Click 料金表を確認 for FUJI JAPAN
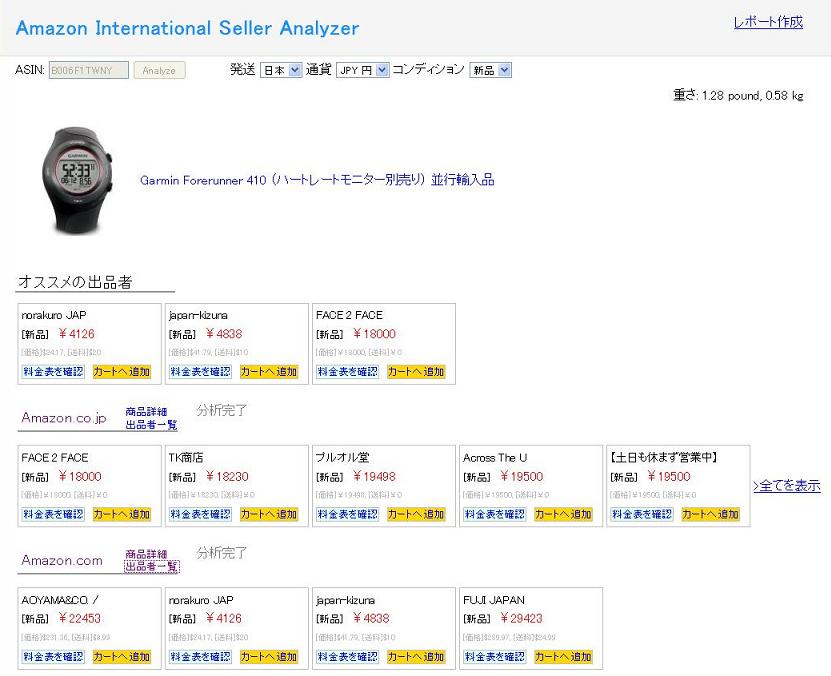Screen dimensions: 831x676 [x=495, y=657]
